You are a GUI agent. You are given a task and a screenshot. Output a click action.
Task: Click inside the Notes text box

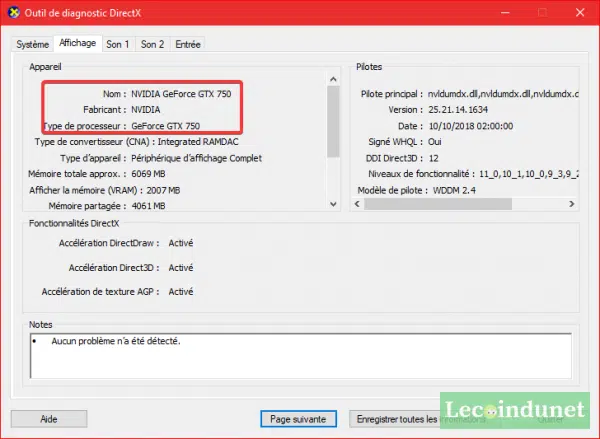coord(301,356)
